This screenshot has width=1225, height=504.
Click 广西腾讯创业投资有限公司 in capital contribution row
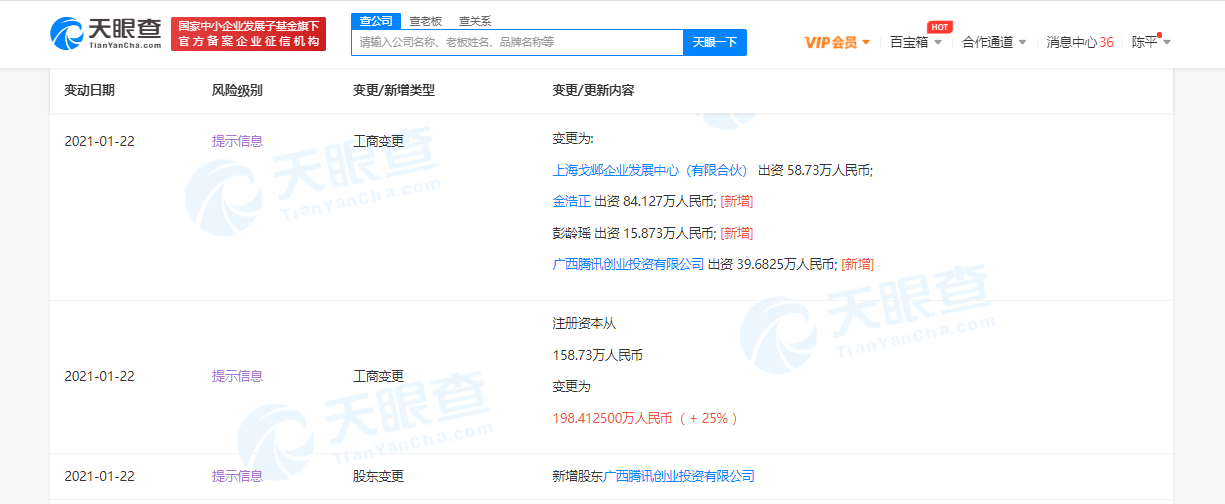pyautogui.click(x=628, y=264)
